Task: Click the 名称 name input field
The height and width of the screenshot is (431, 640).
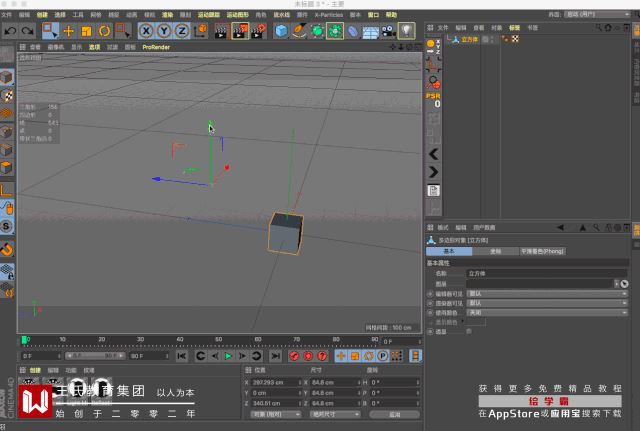Action: point(547,273)
